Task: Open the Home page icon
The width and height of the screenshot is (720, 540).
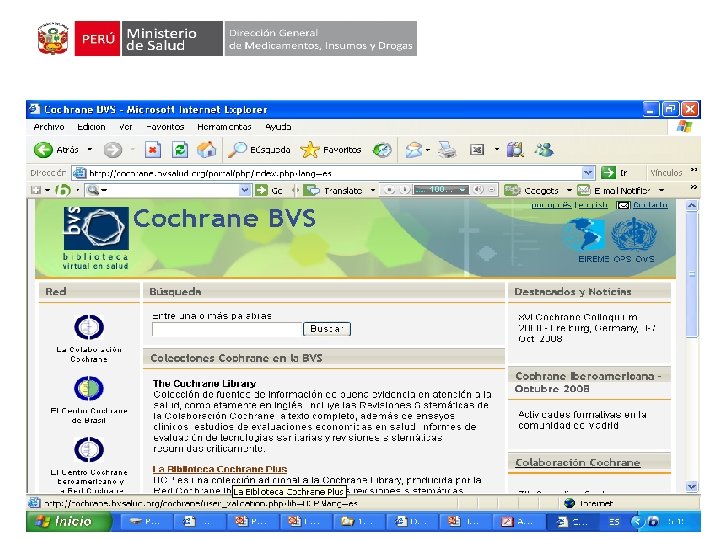Action: coord(207,150)
